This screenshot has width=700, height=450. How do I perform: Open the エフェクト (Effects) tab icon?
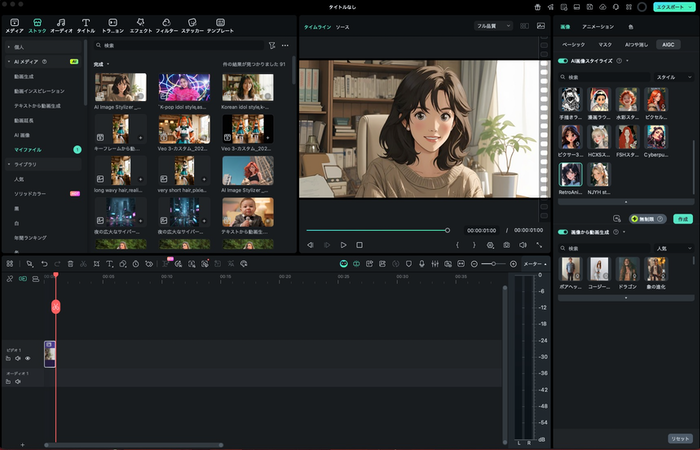point(140,21)
